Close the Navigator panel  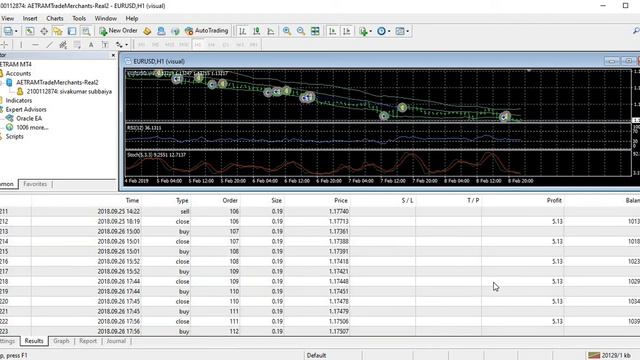pyautogui.click(x=113, y=55)
